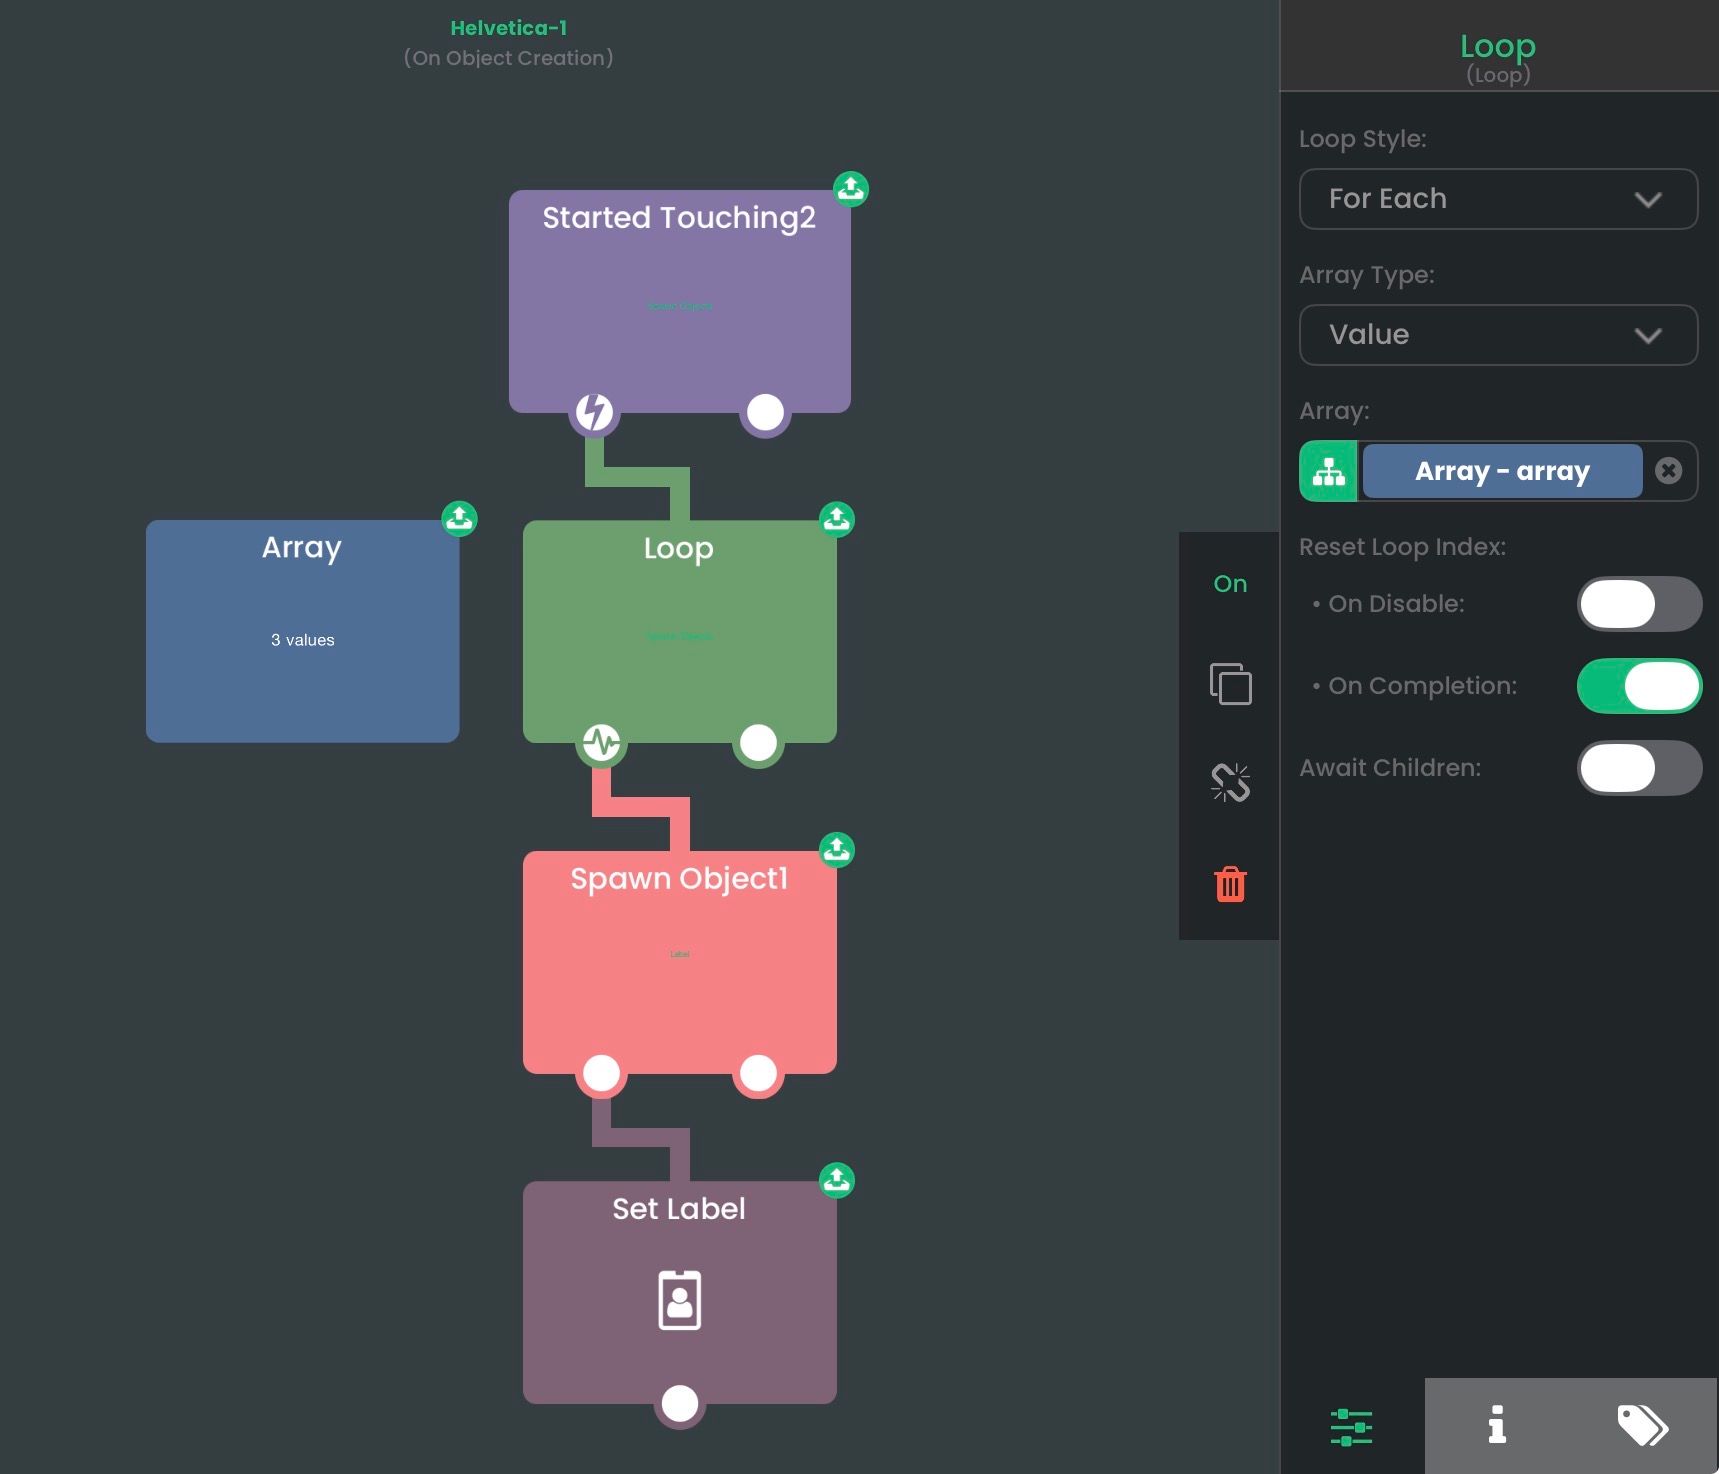Screen dimensions: 1719x1474
Task: Click the export icon on Array node
Action: pyautogui.click(x=460, y=519)
